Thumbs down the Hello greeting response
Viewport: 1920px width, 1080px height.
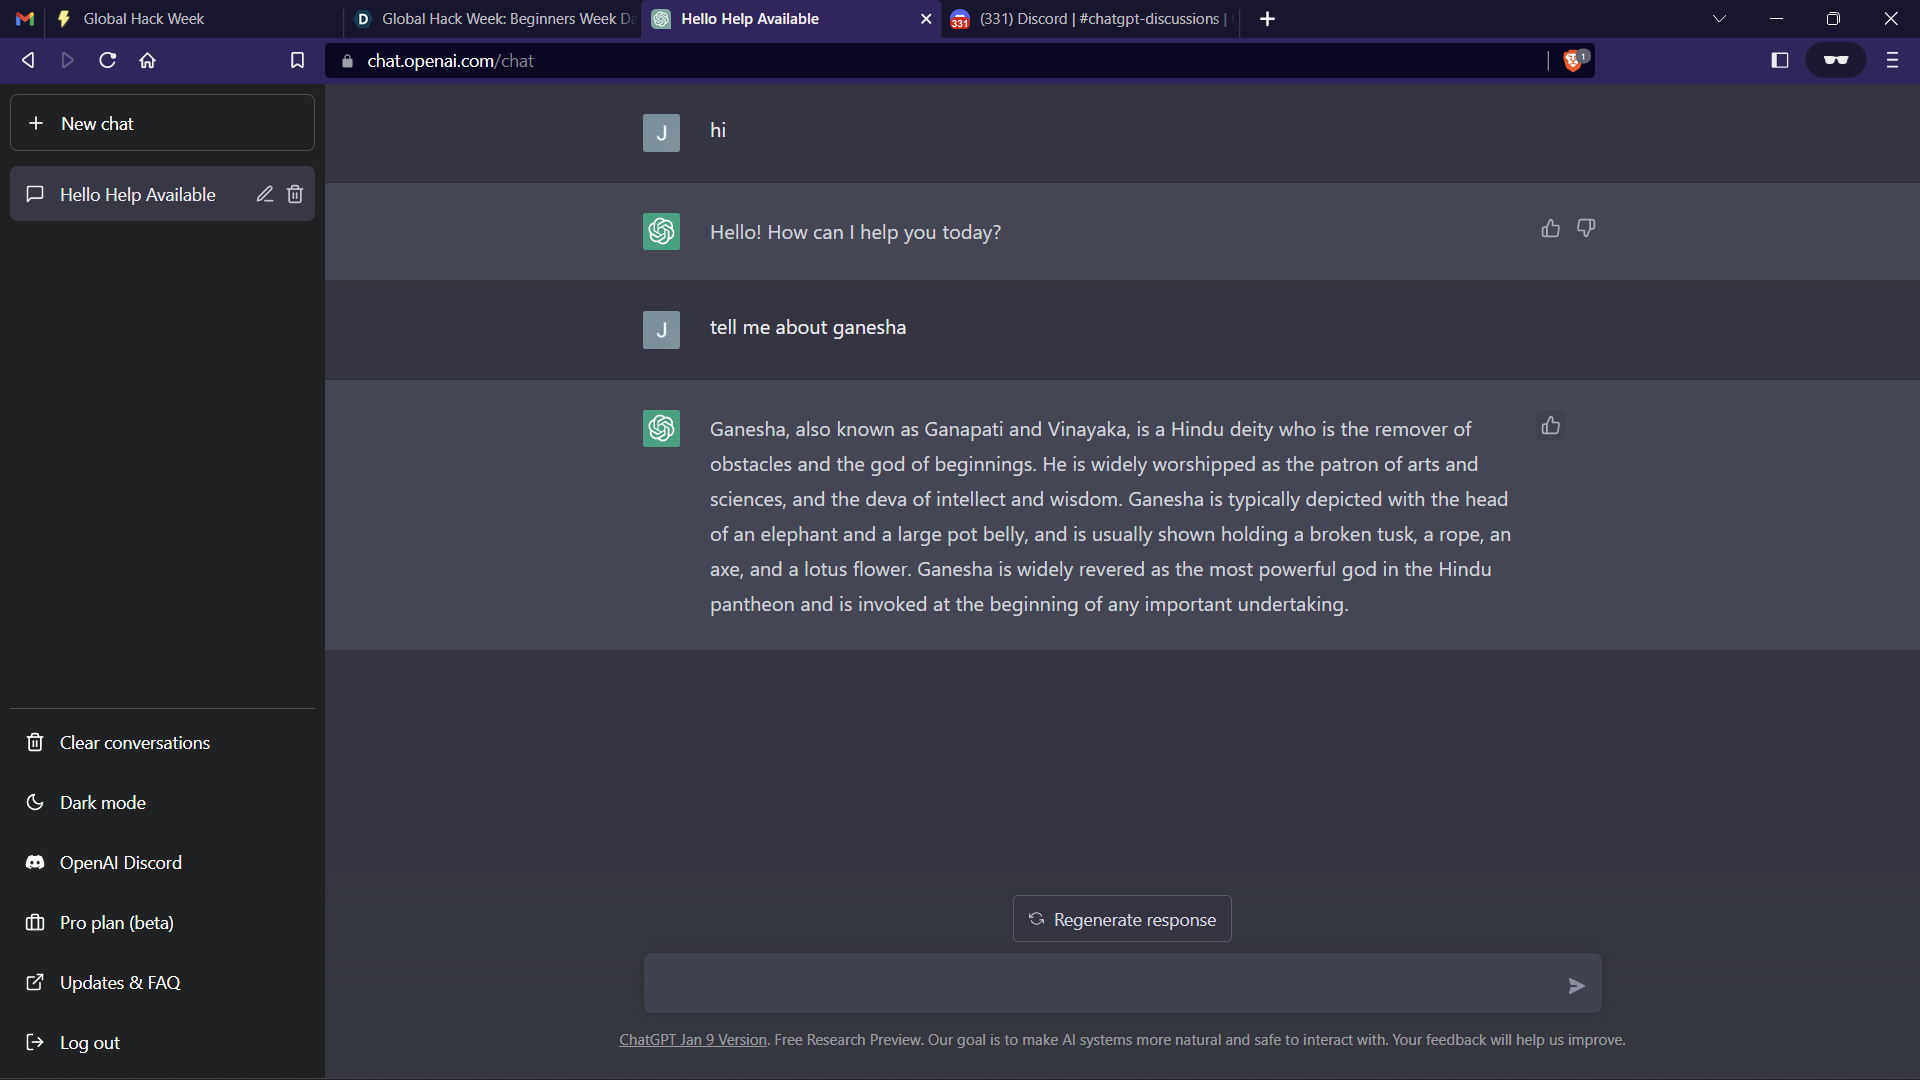1586,229
